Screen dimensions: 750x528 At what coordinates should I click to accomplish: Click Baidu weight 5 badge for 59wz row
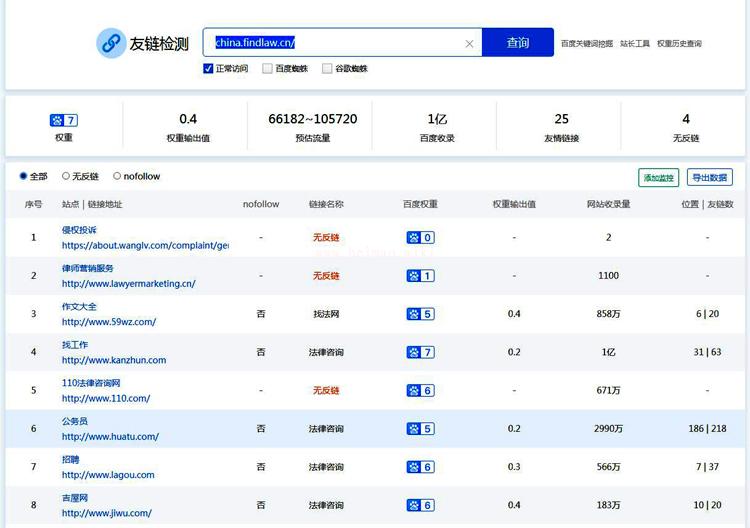(x=420, y=314)
